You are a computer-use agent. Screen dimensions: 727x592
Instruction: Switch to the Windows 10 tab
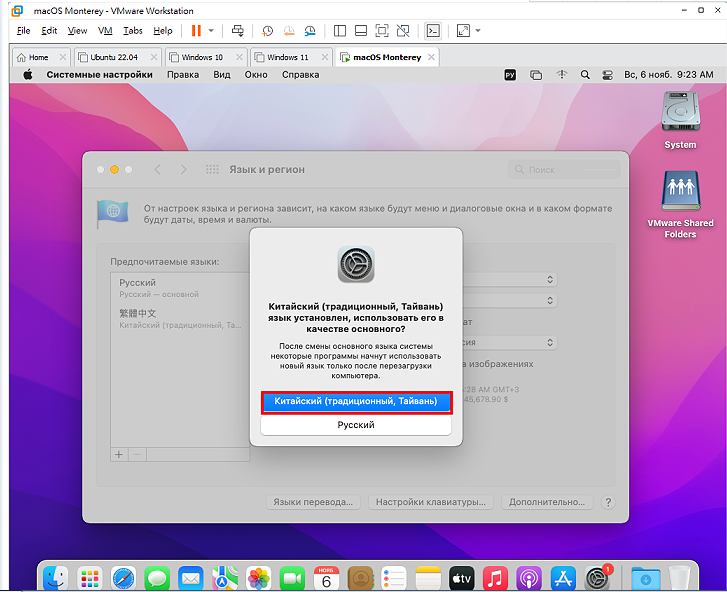click(x=202, y=57)
